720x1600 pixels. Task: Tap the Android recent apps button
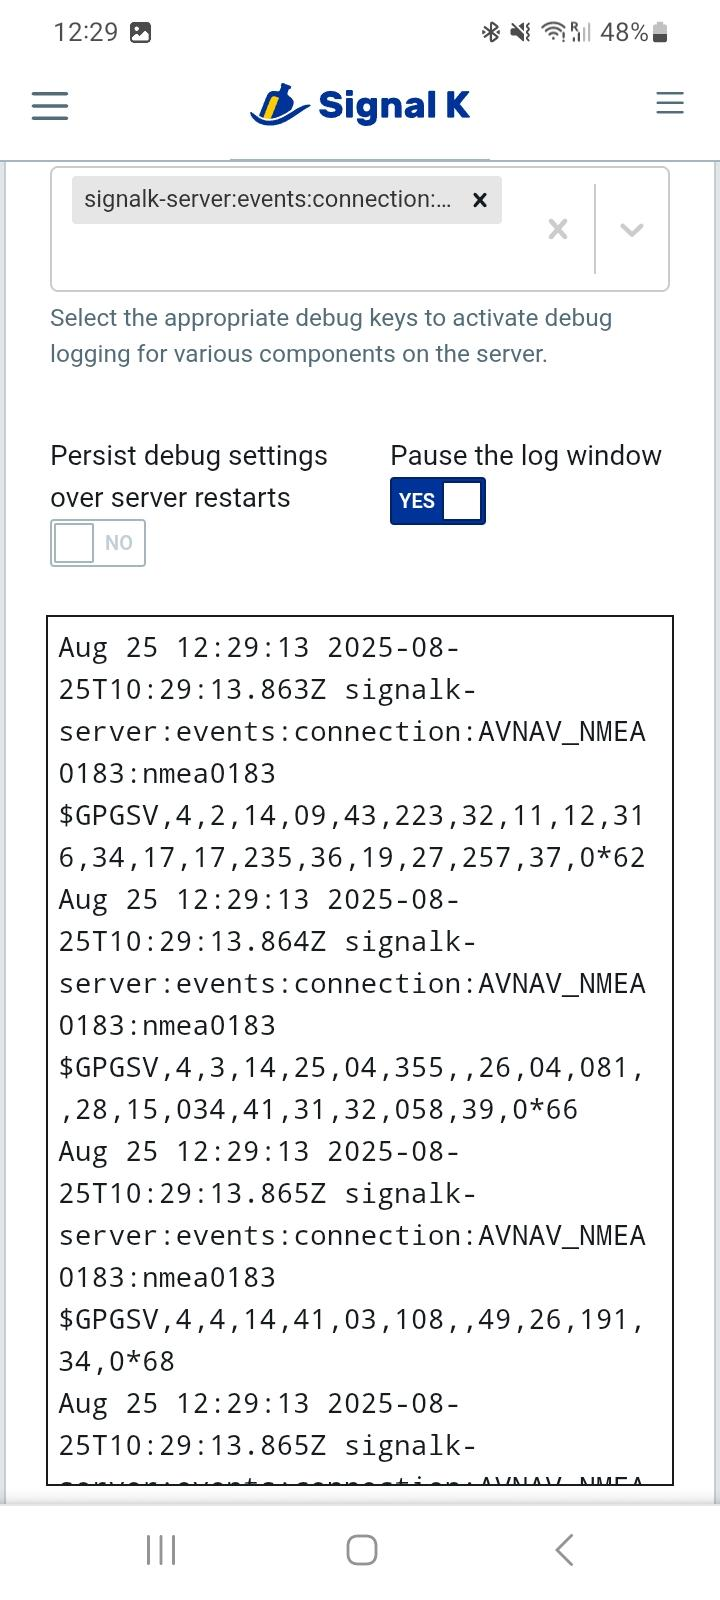pos(160,1550)
